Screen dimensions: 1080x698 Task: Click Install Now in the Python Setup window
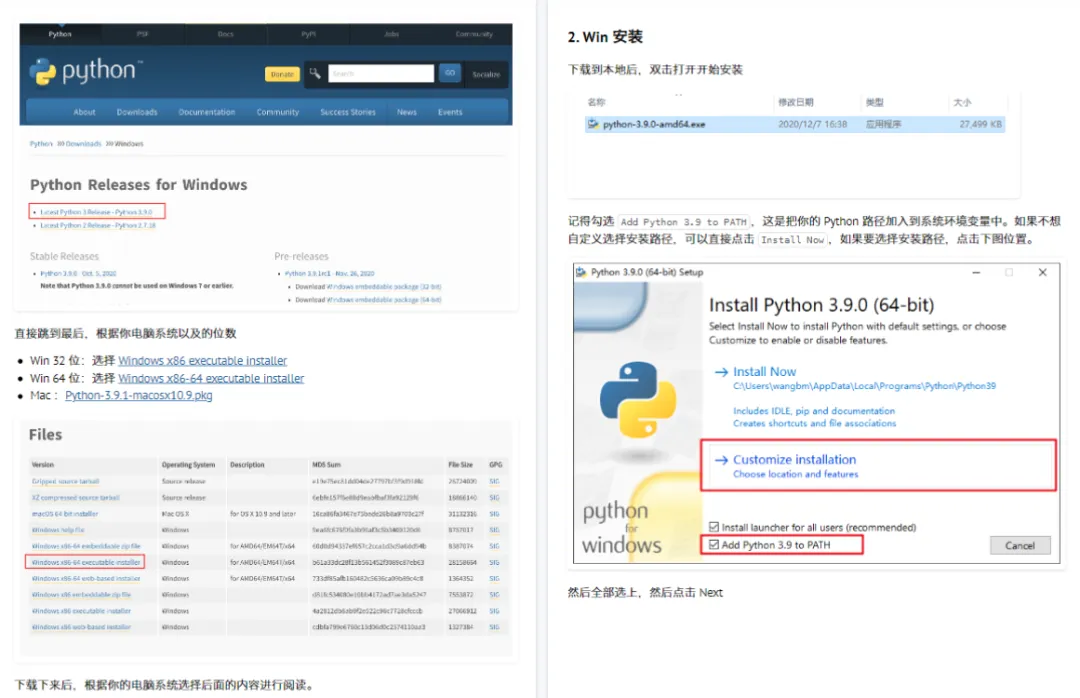(x=765, y=371)
